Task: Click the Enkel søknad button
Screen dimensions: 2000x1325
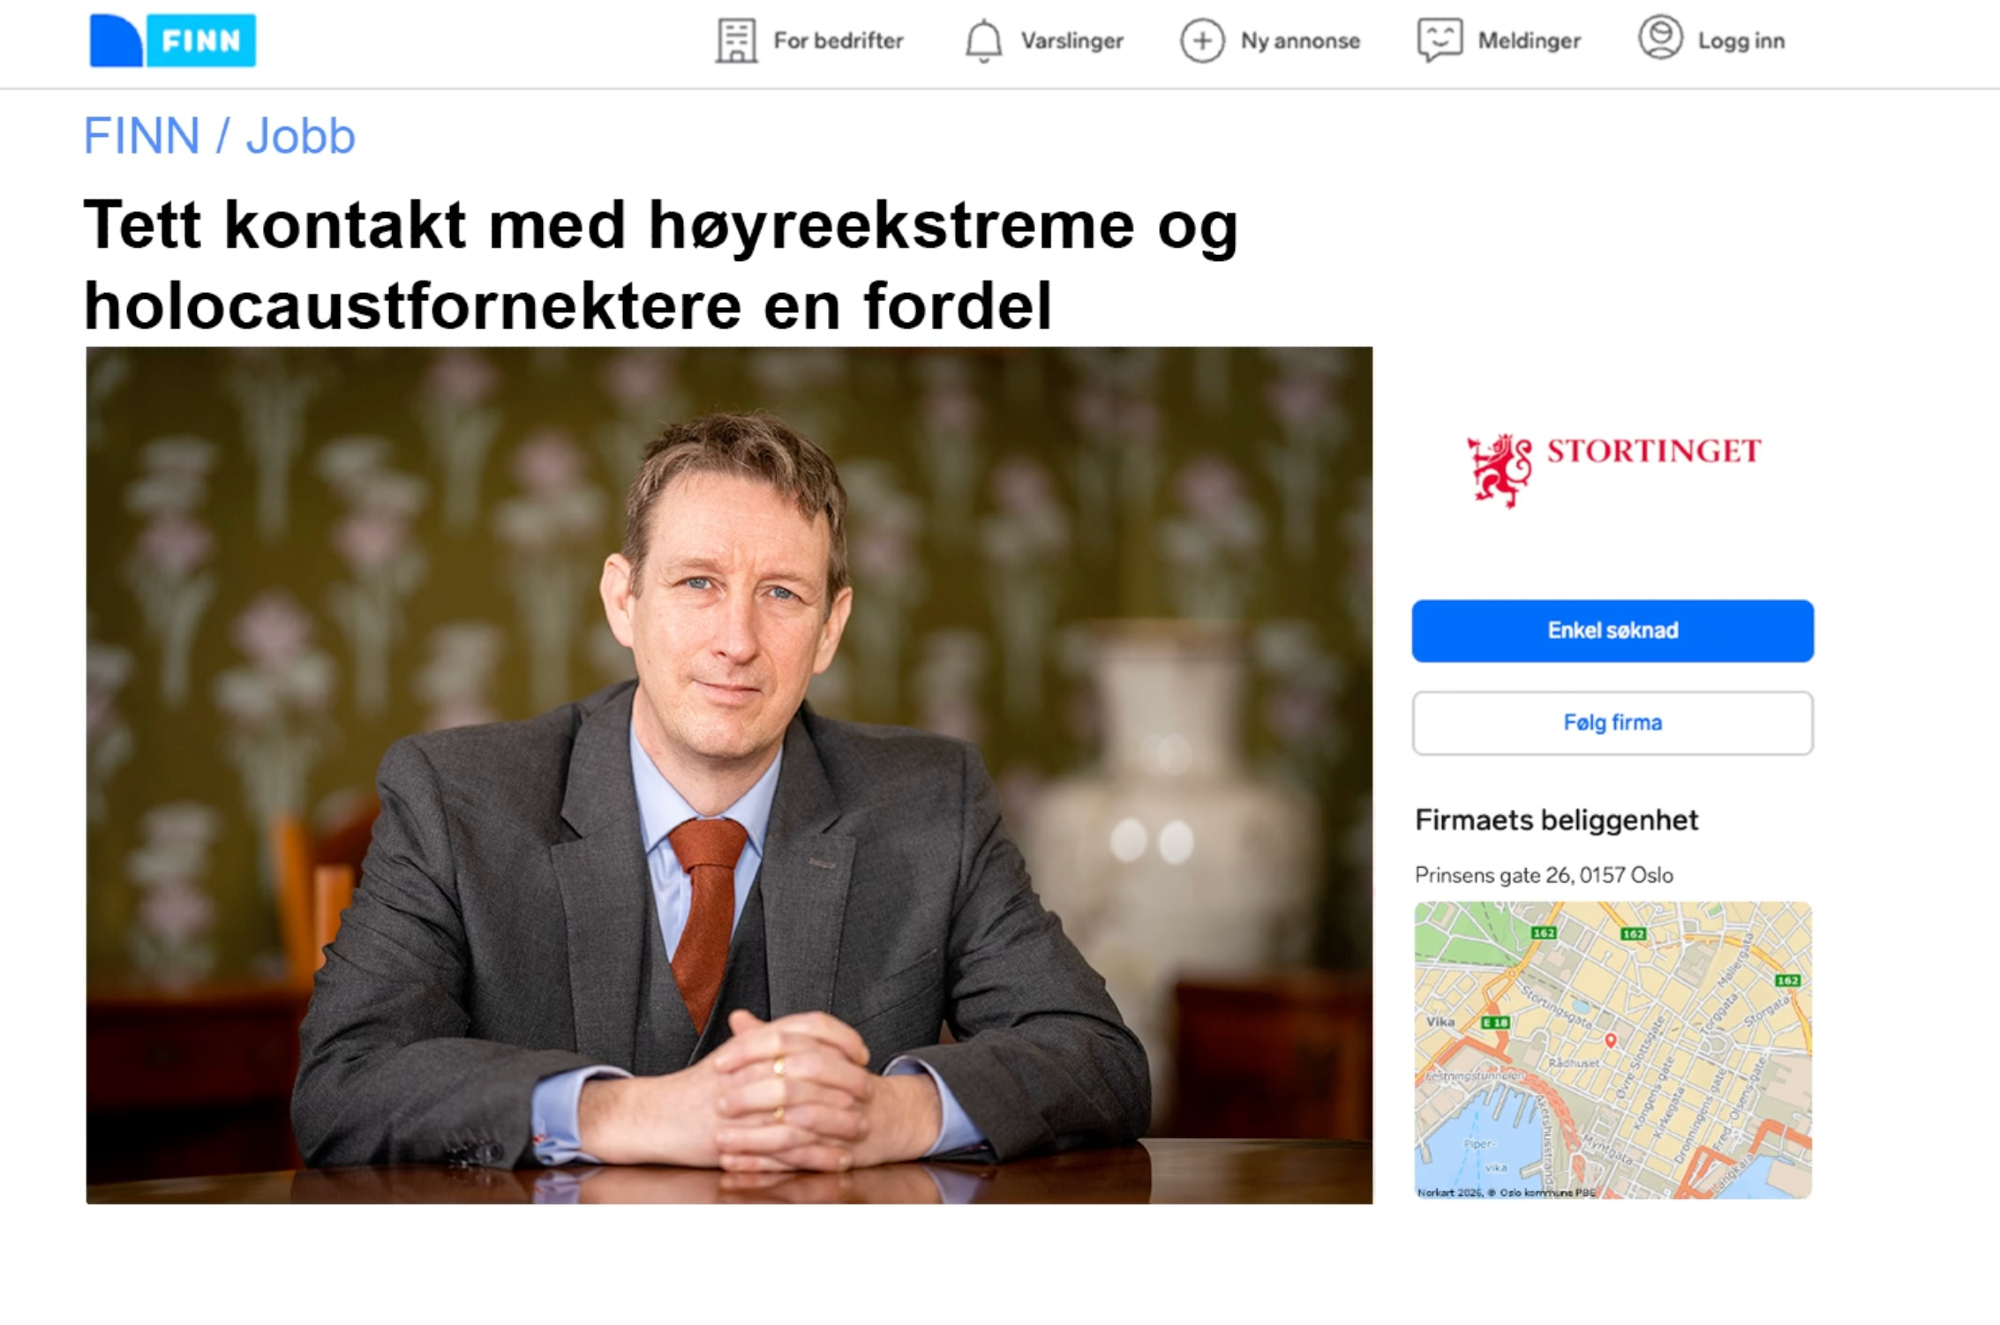Action: tap(1612, 631)
